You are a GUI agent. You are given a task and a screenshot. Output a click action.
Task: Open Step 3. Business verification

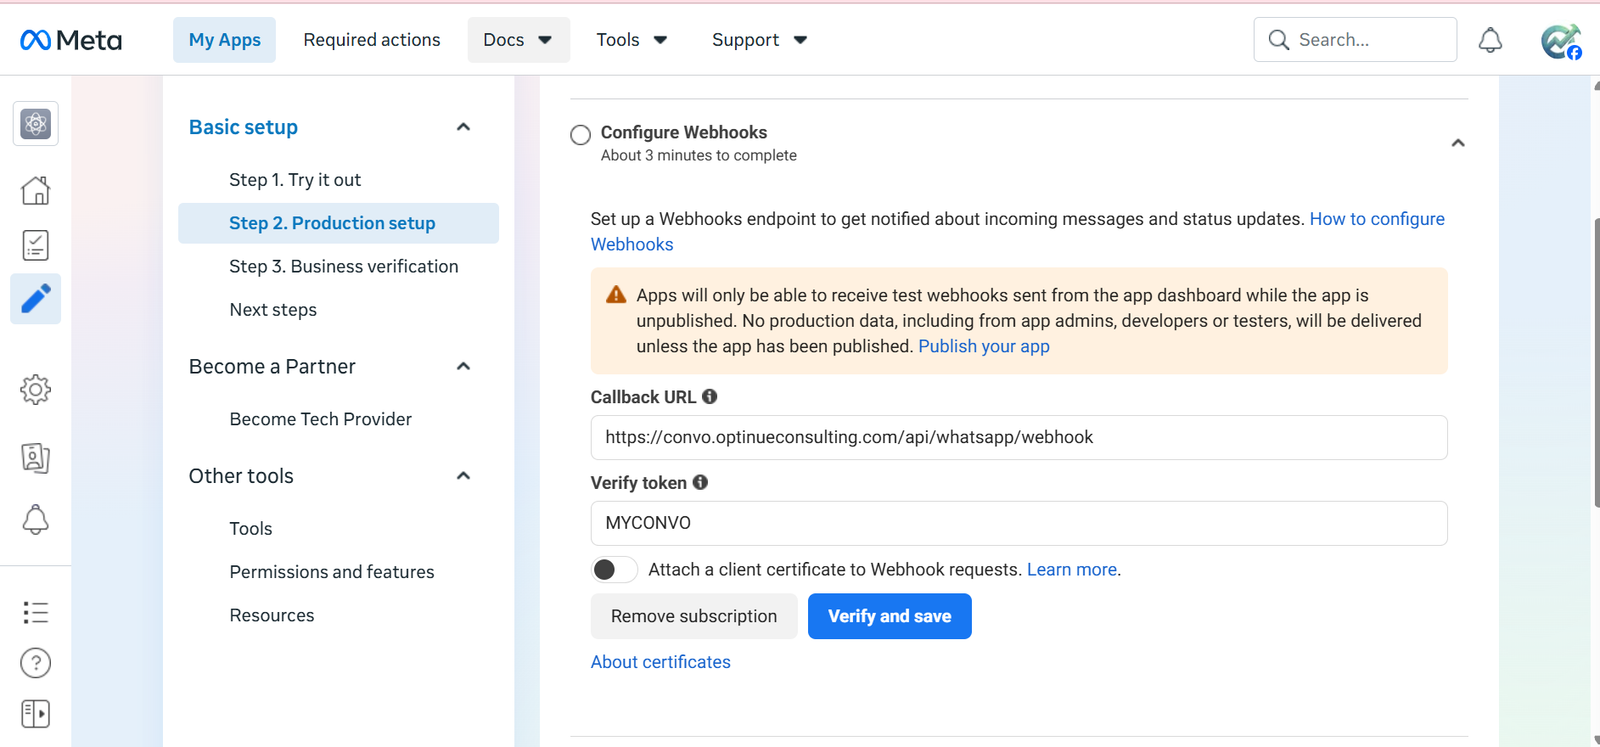point(344,267)
